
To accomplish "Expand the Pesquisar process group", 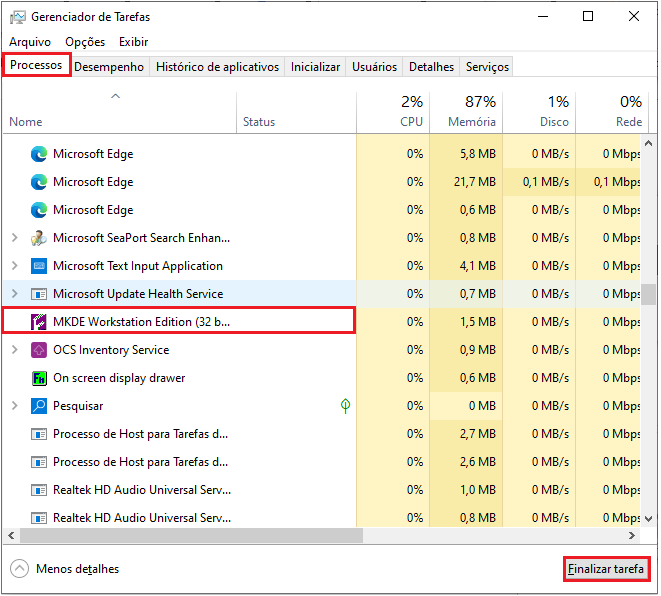I will click(x=15, y=406).
